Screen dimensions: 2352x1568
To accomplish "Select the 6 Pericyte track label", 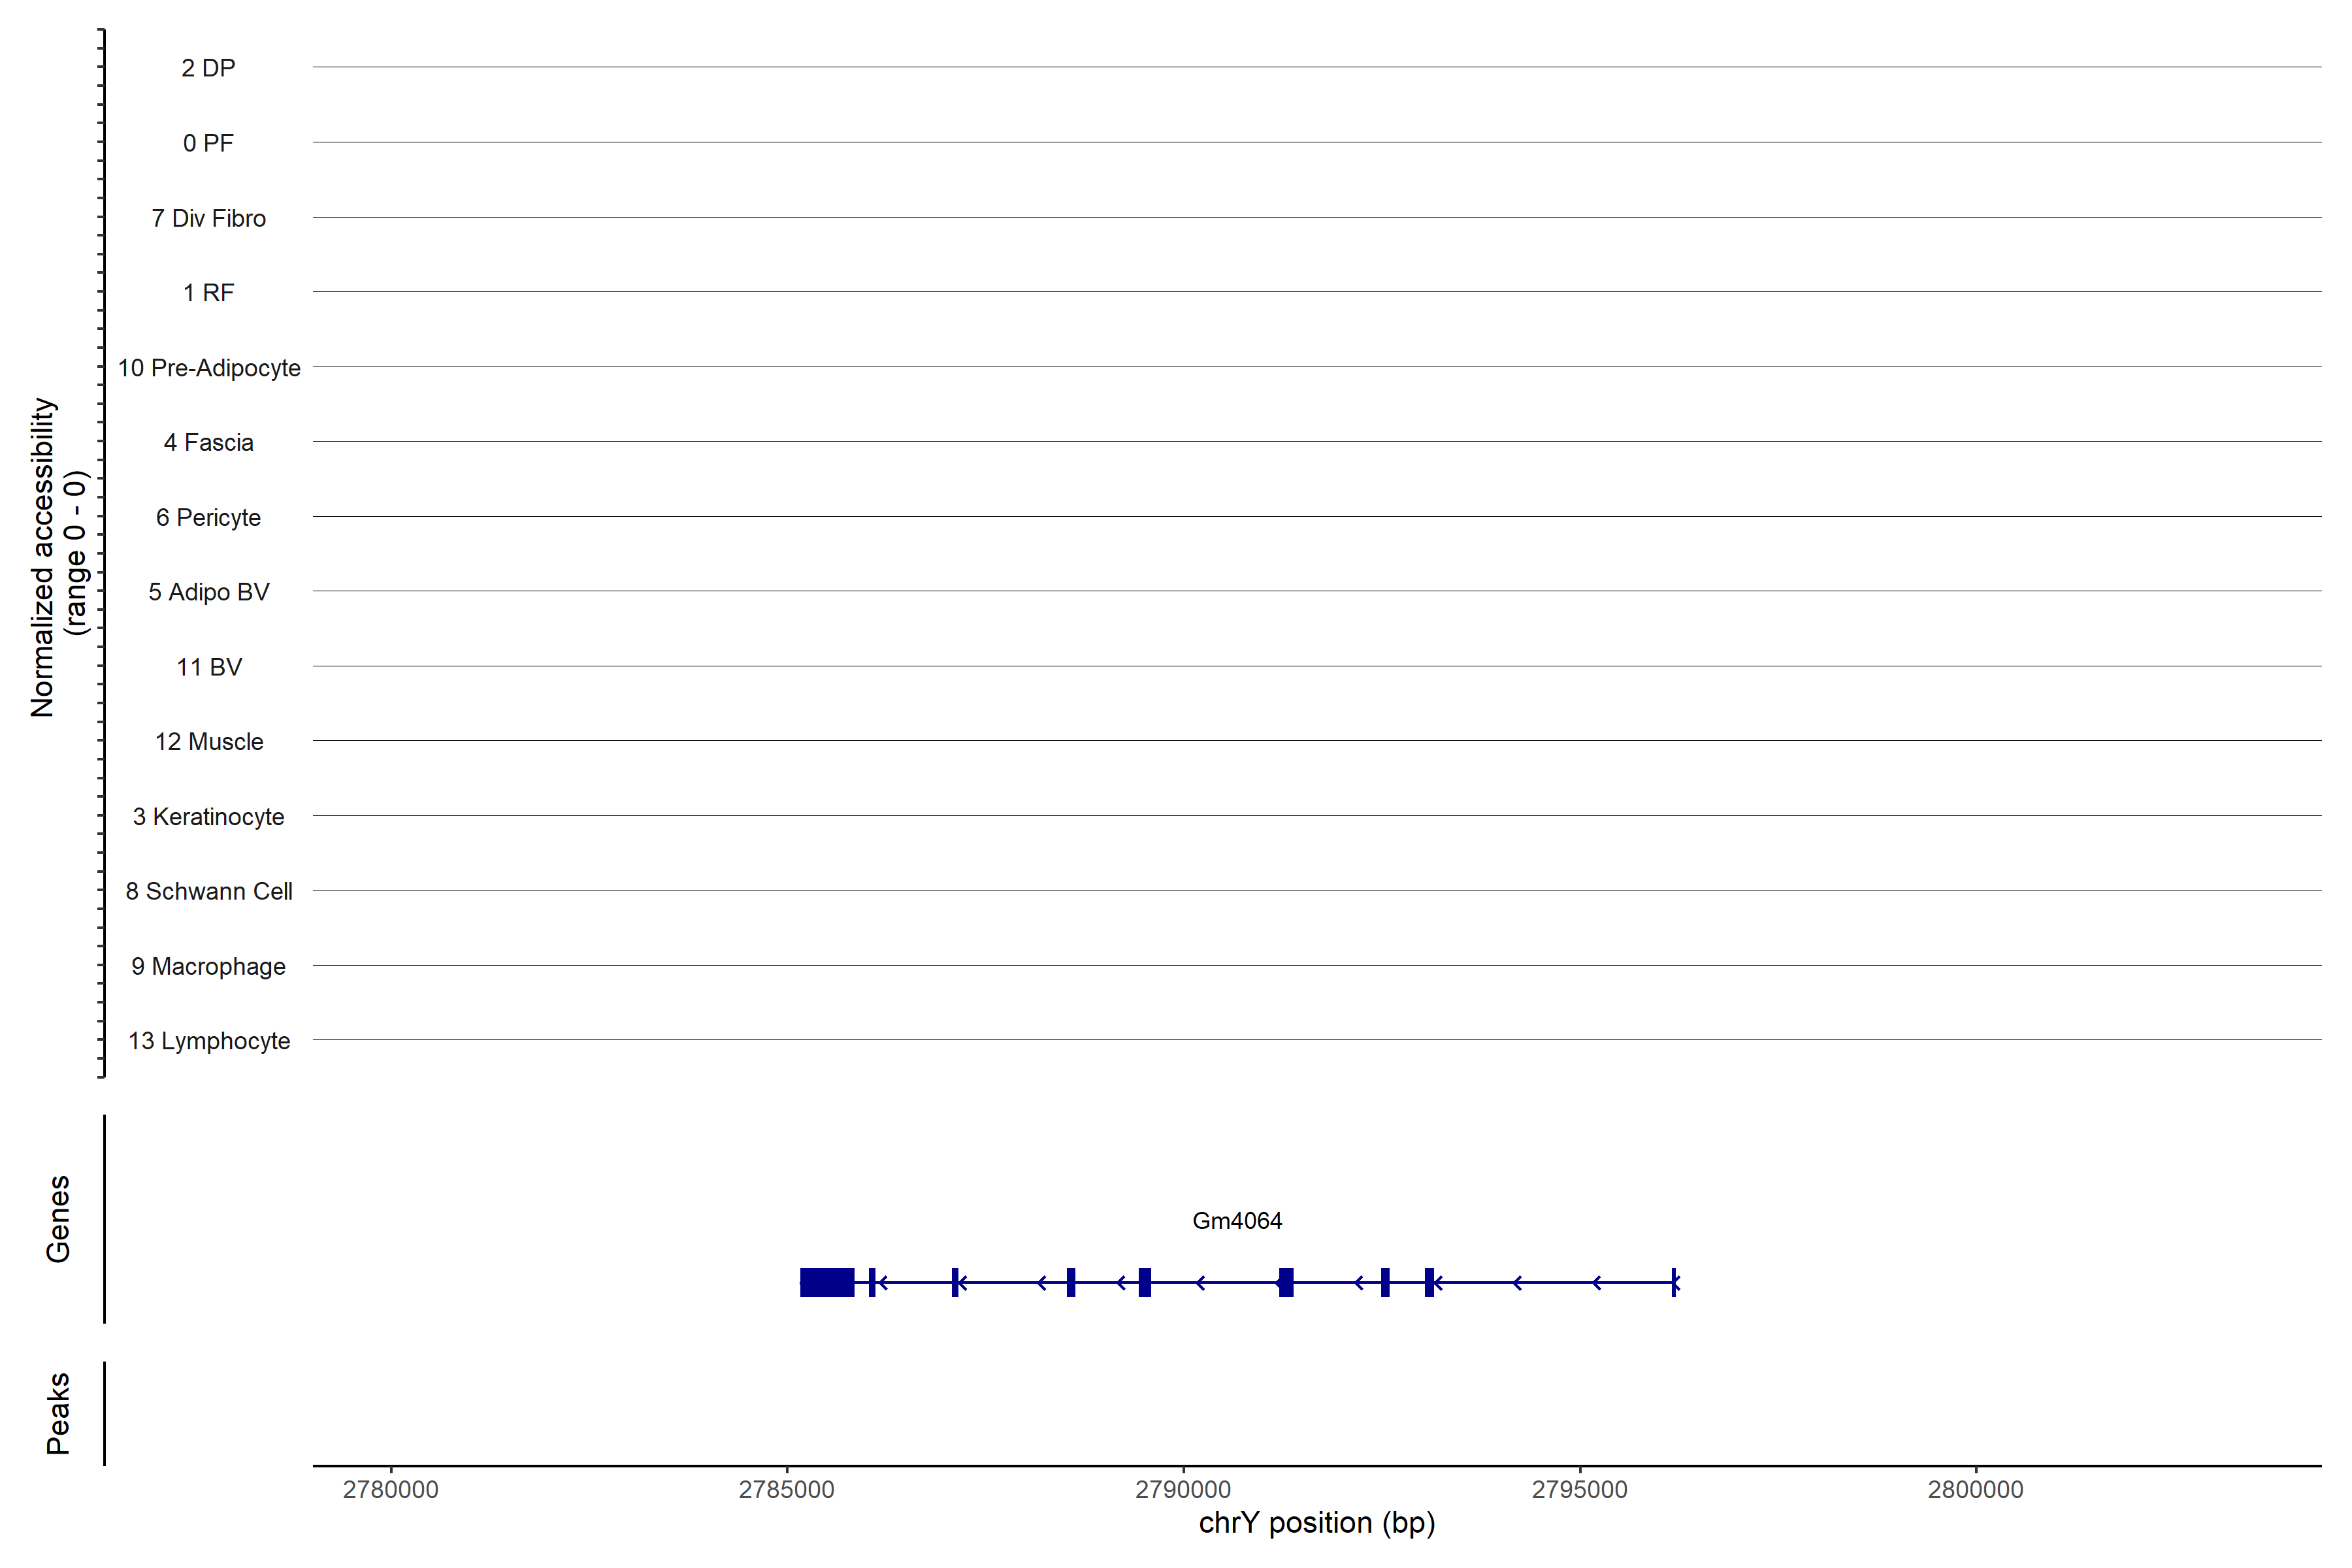I will click(x=208, y=517).
